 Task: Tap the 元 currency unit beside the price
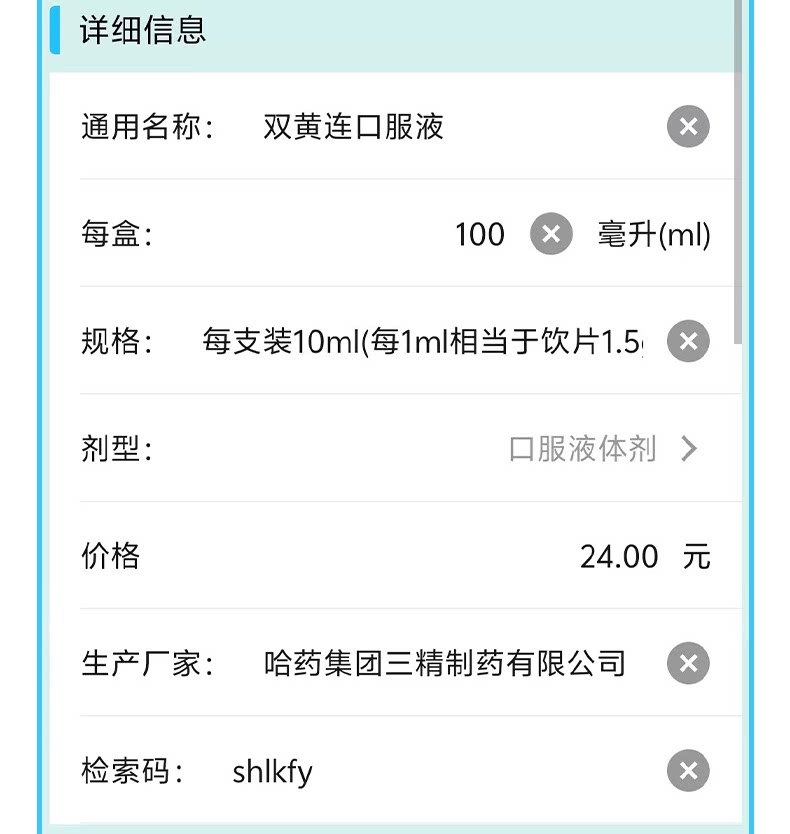696,556
